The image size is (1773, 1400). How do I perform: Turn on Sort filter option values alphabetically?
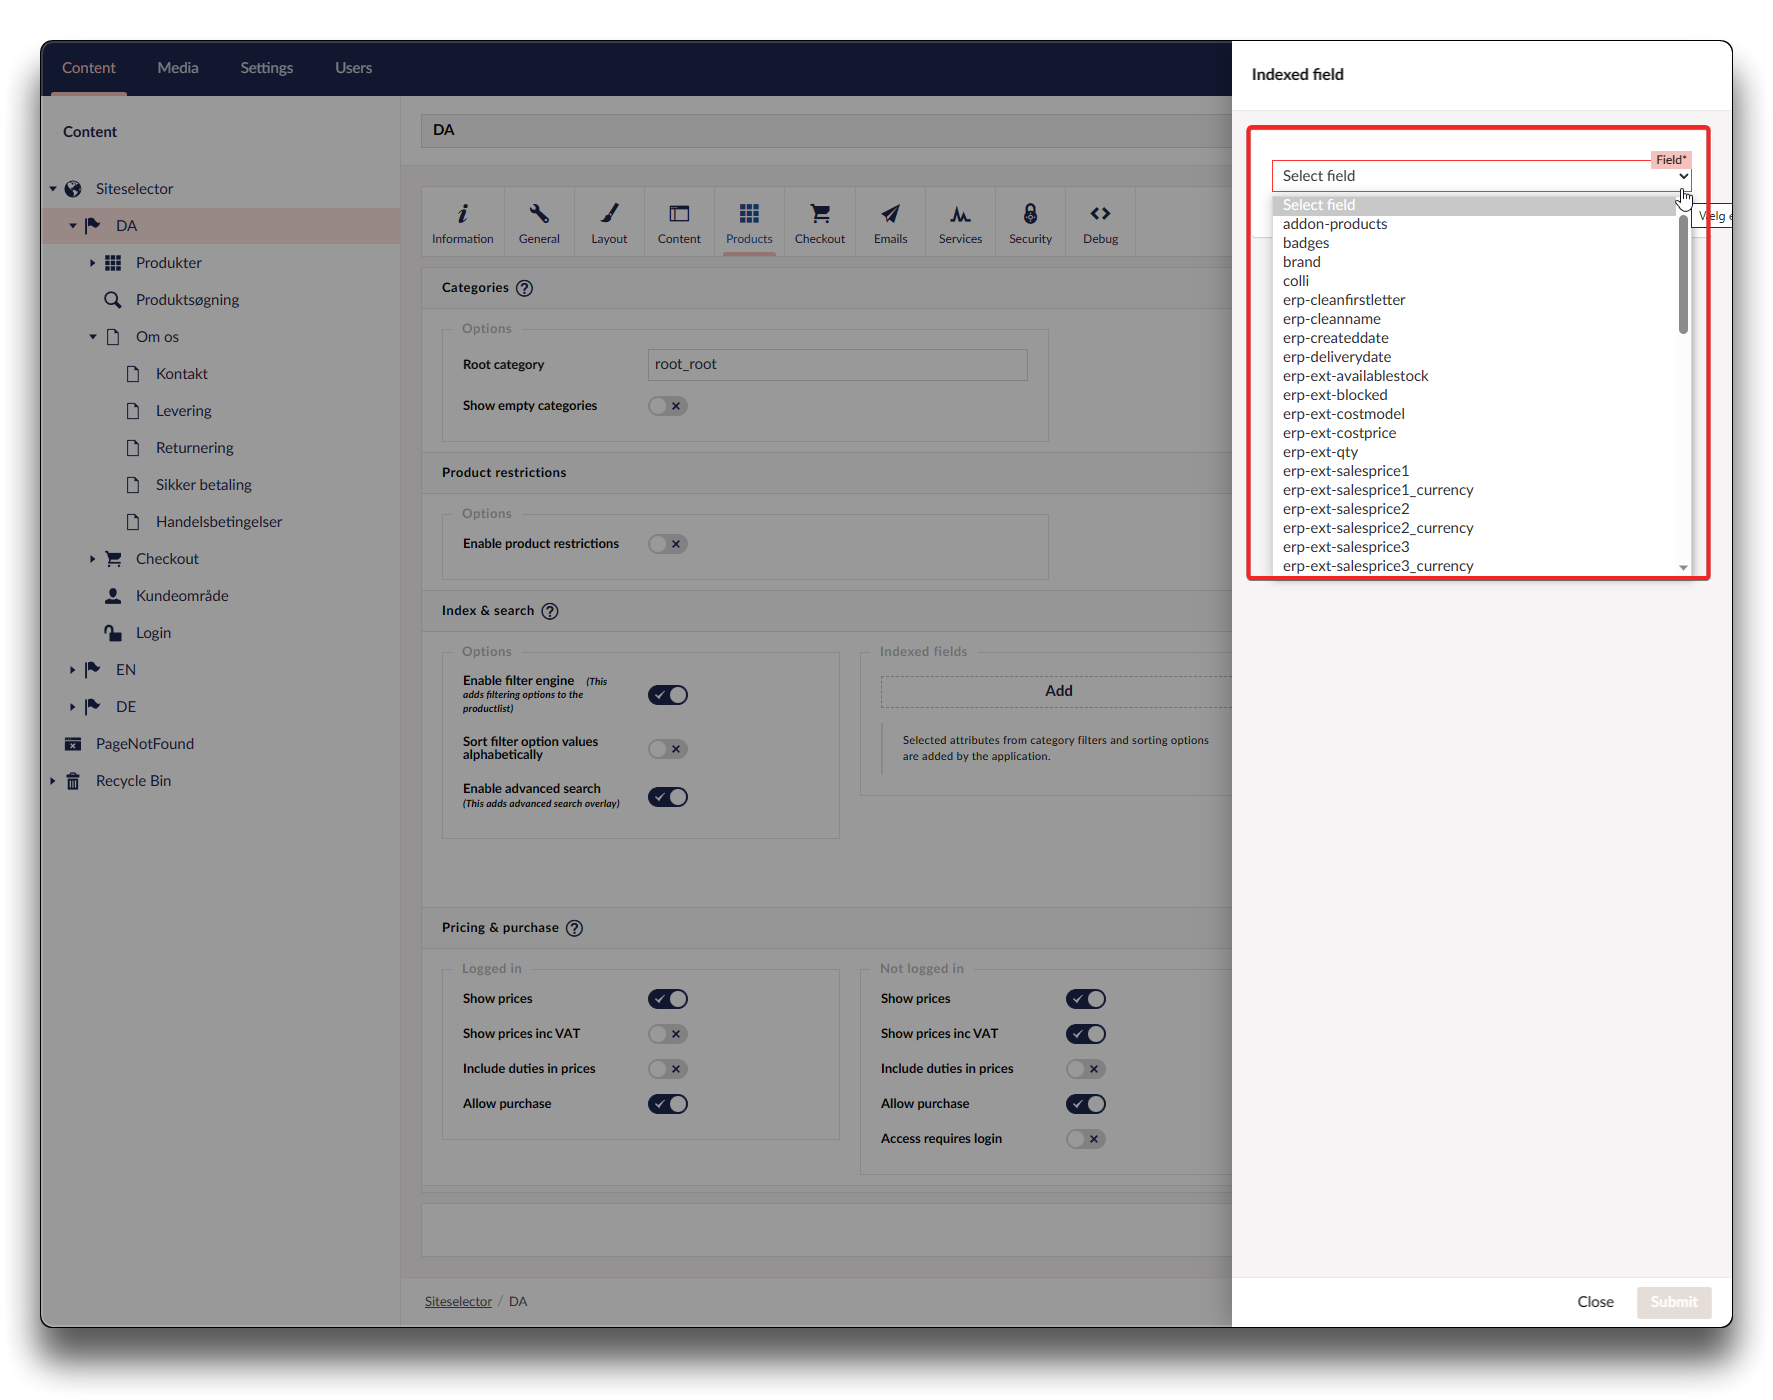[x=667, y=749]
